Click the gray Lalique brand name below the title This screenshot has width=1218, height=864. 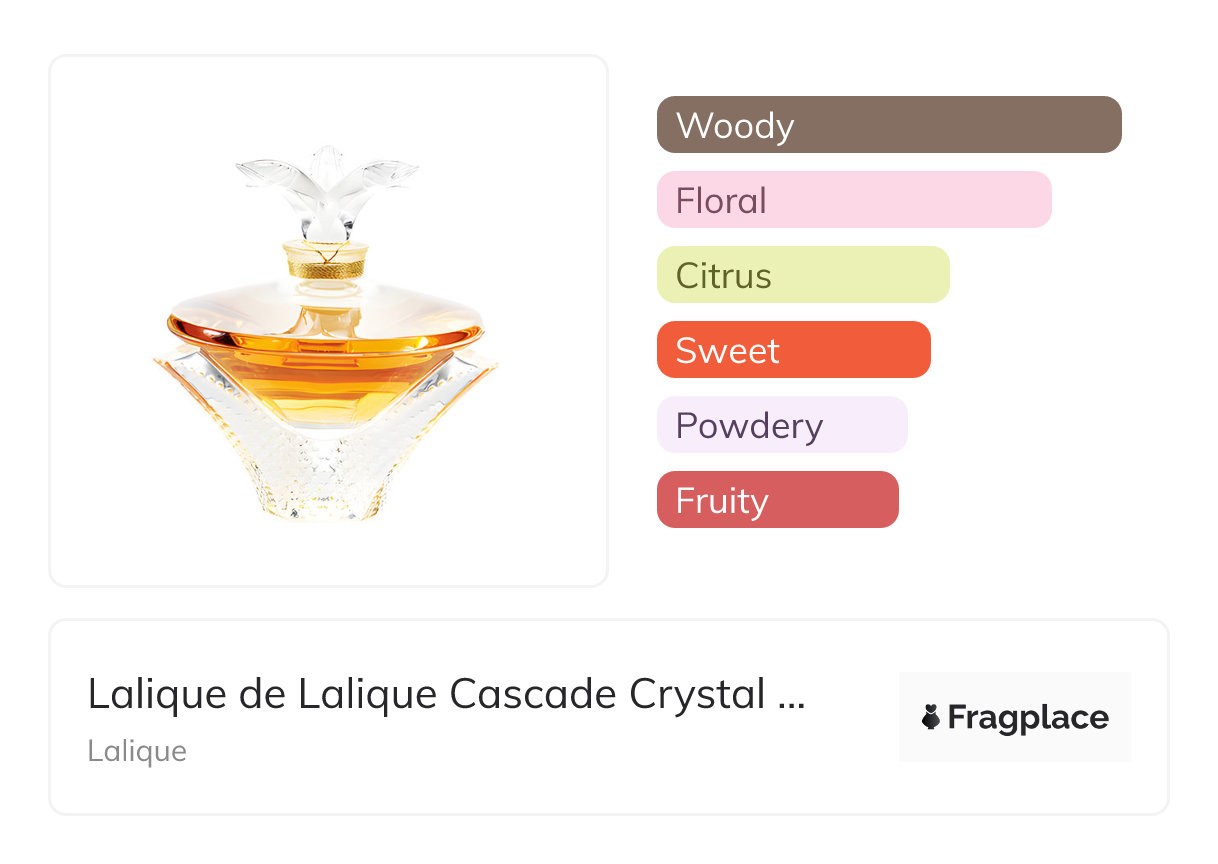137,751
